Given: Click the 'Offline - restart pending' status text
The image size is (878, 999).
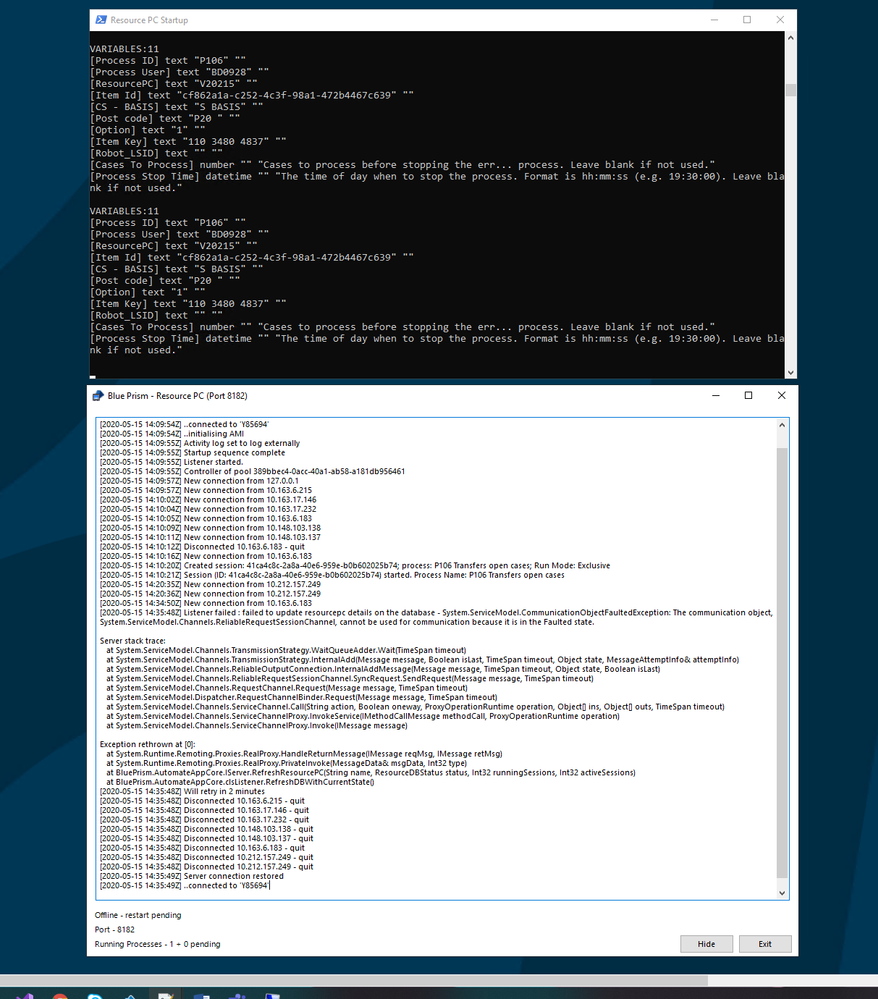Looking at the screenshot, I should [138, 915].
